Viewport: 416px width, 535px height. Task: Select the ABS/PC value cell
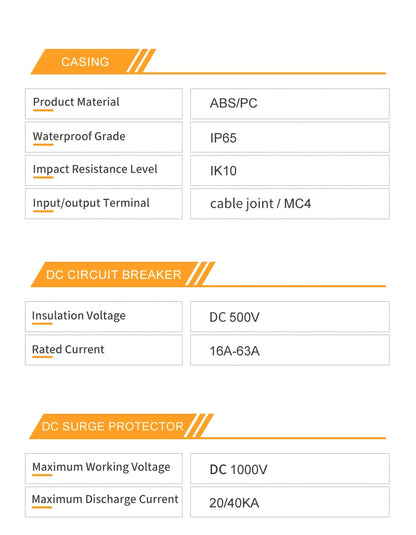coord(290,104)
